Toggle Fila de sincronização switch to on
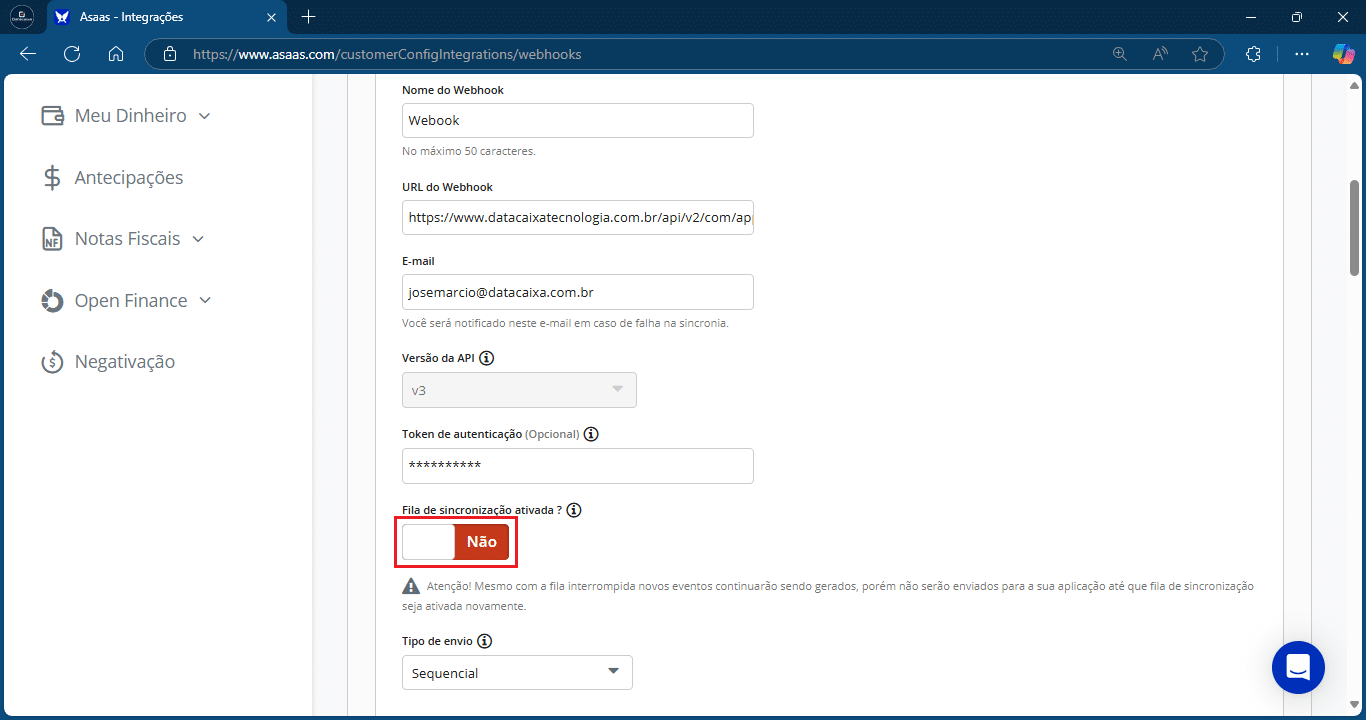This screenshot has width=1366, height=720. point(456,542)
